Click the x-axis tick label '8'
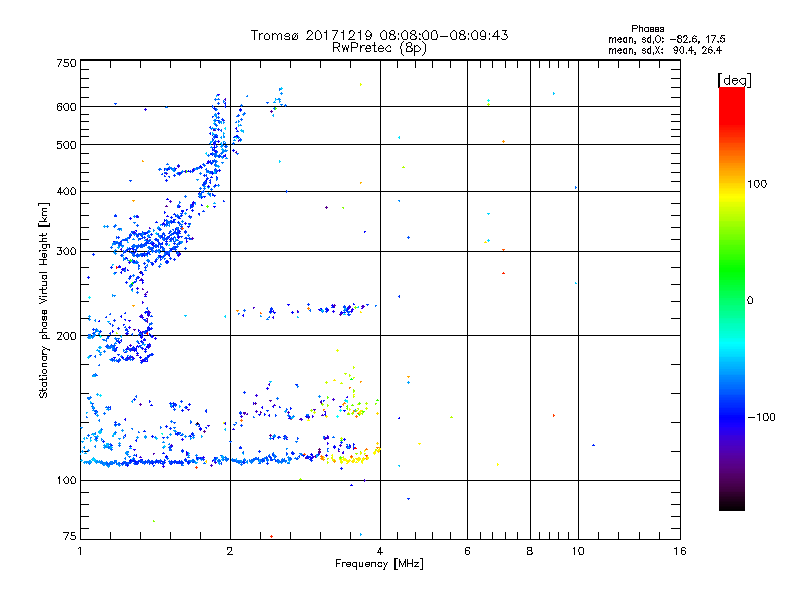800x600 pixels. click(x=530, y=551)
